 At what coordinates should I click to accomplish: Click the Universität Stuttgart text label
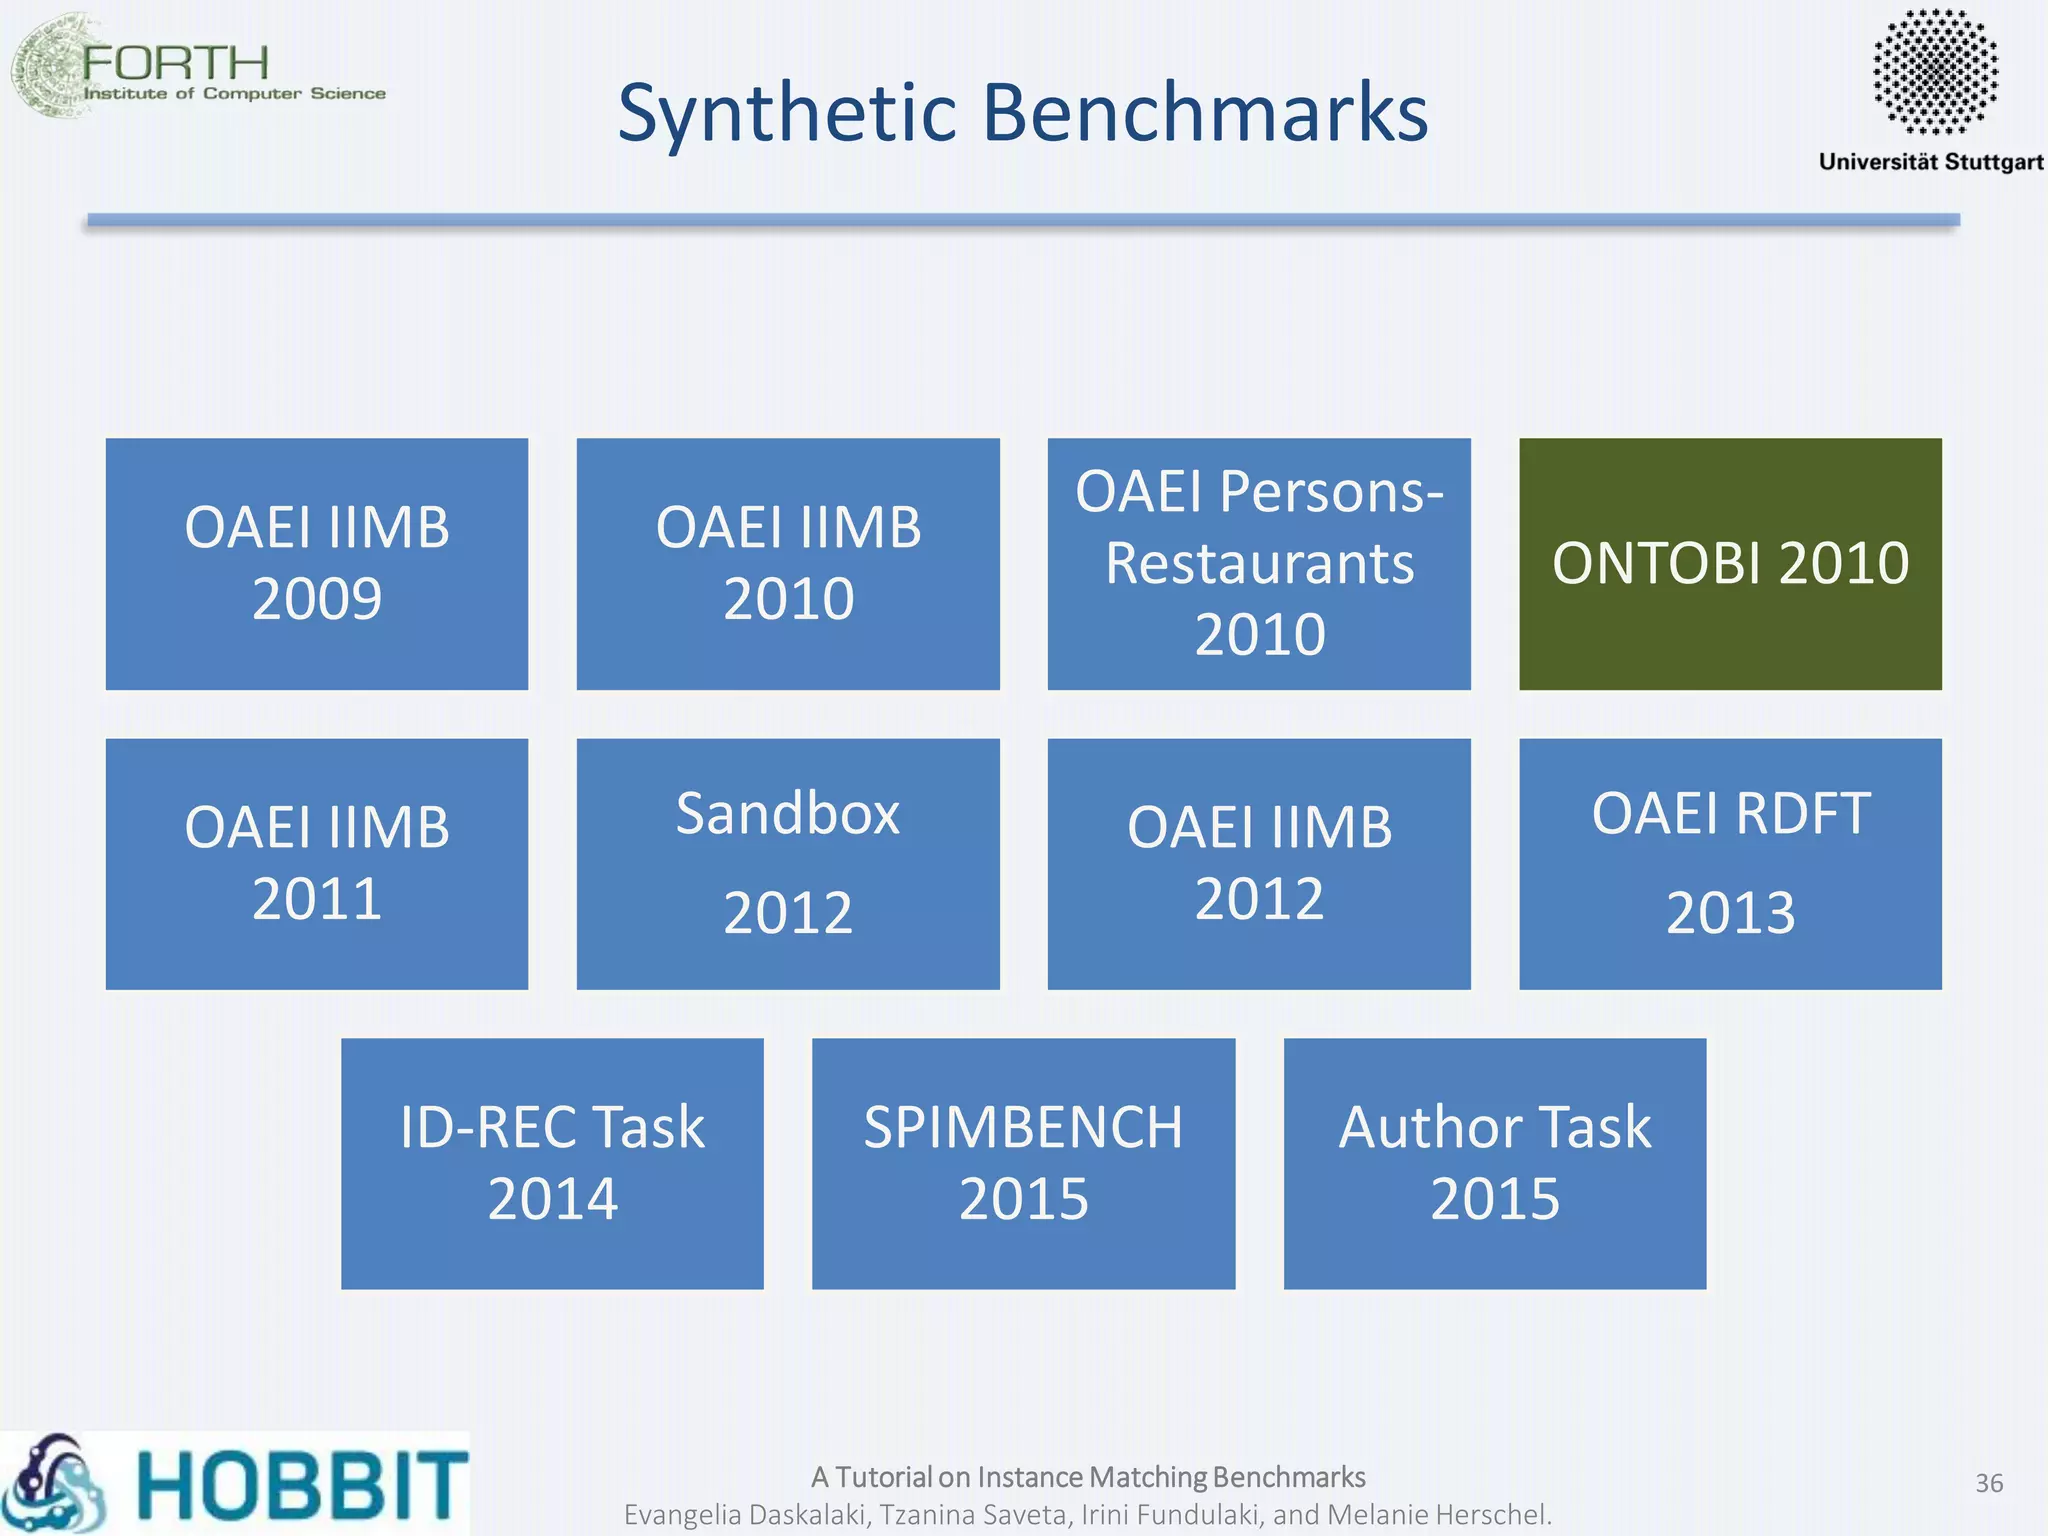[1930, 162]
